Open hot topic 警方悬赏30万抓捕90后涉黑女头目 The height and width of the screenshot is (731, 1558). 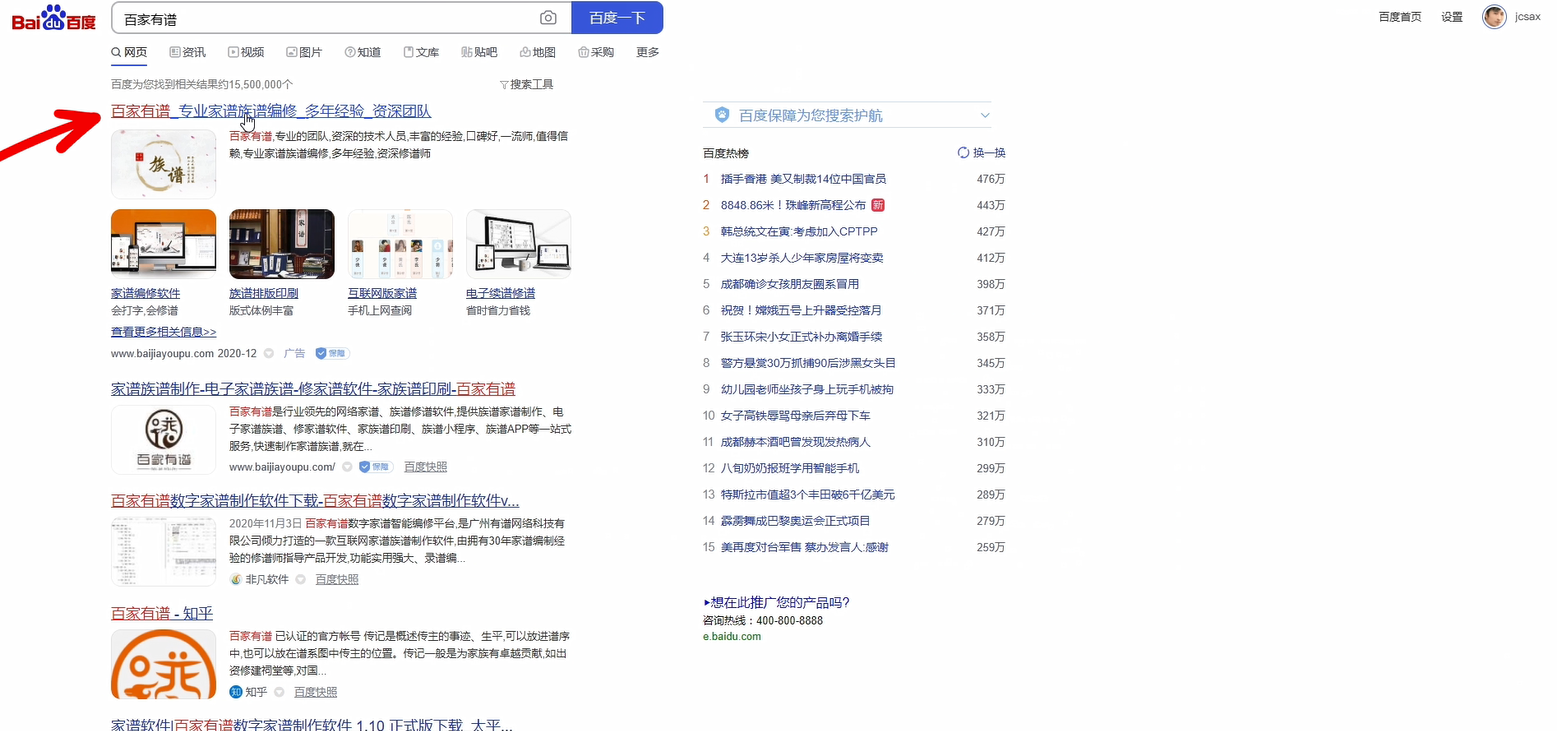[x=808, y=363]
